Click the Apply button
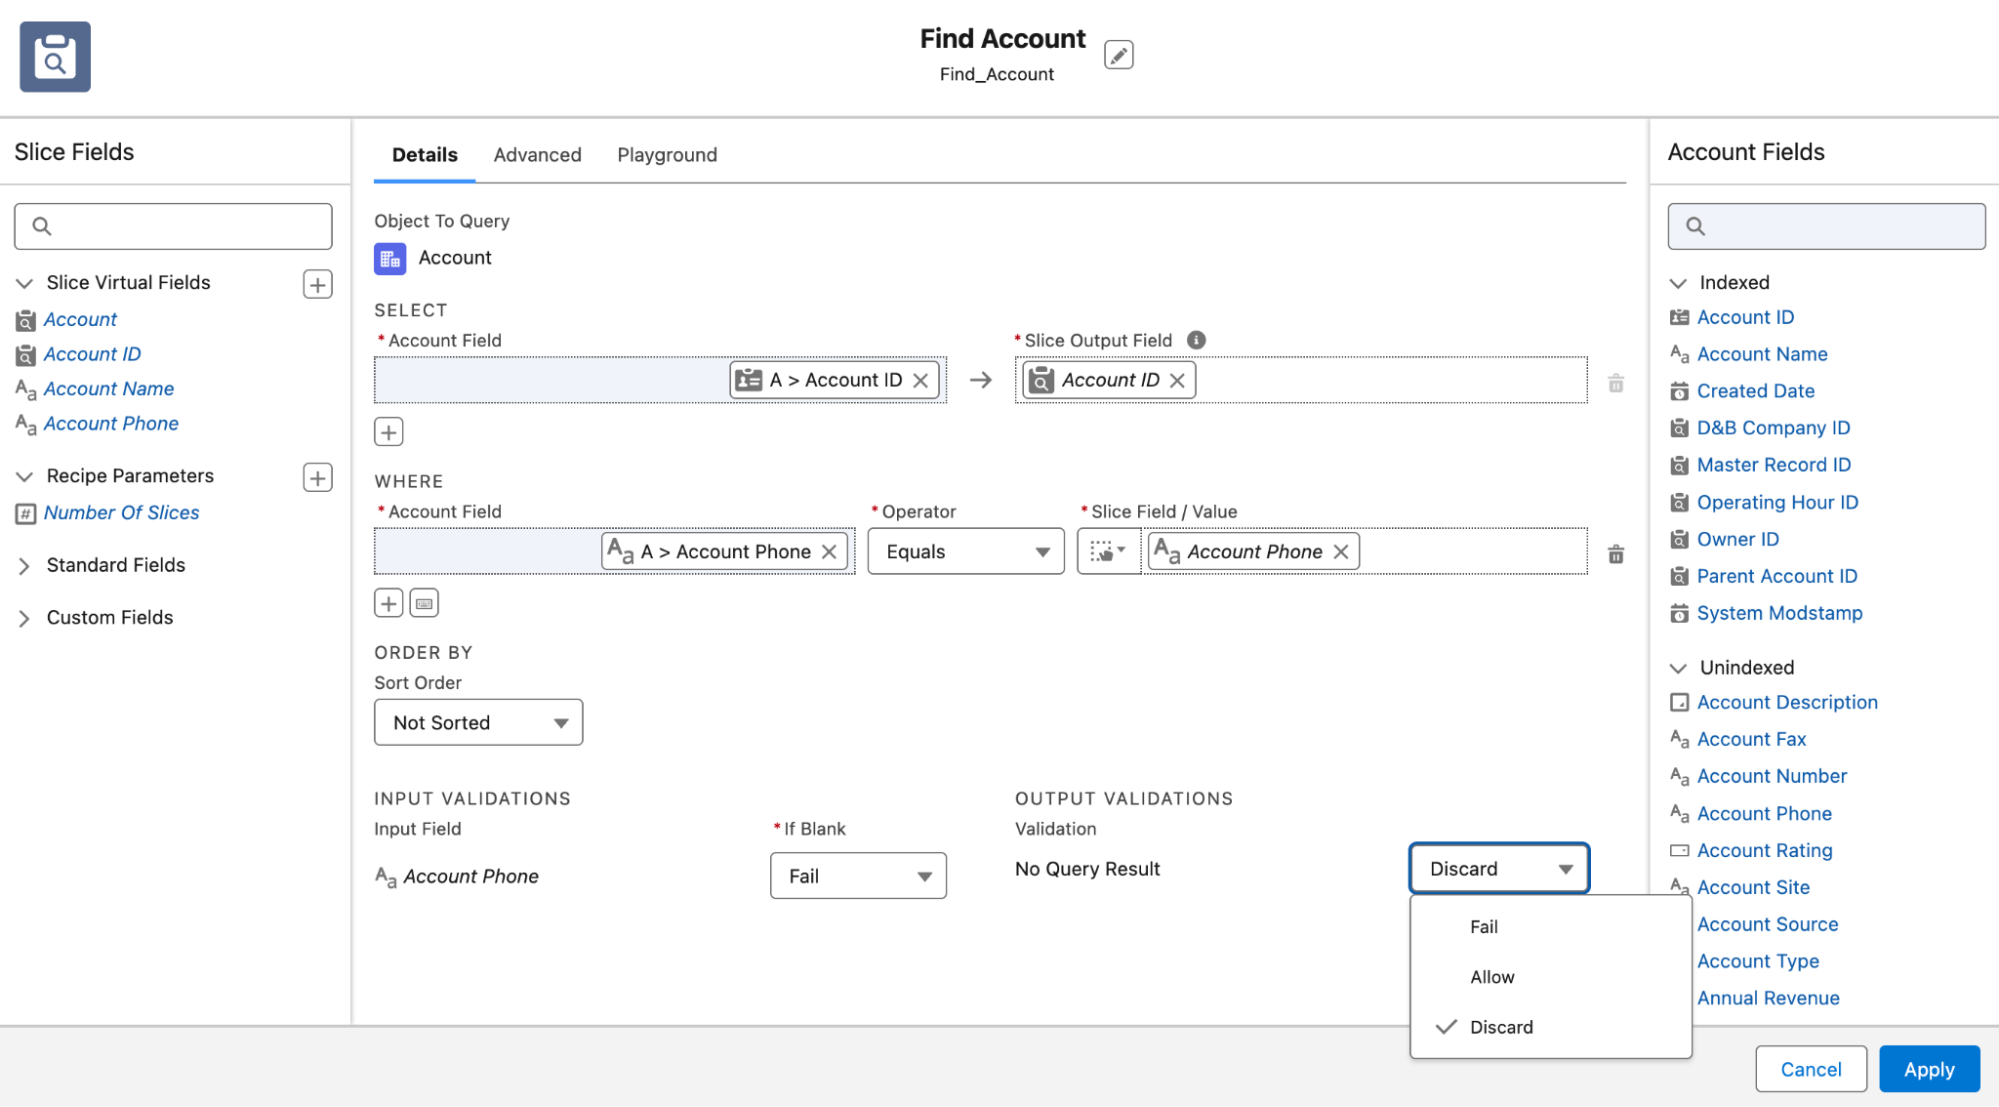 click(1928, 1069)
